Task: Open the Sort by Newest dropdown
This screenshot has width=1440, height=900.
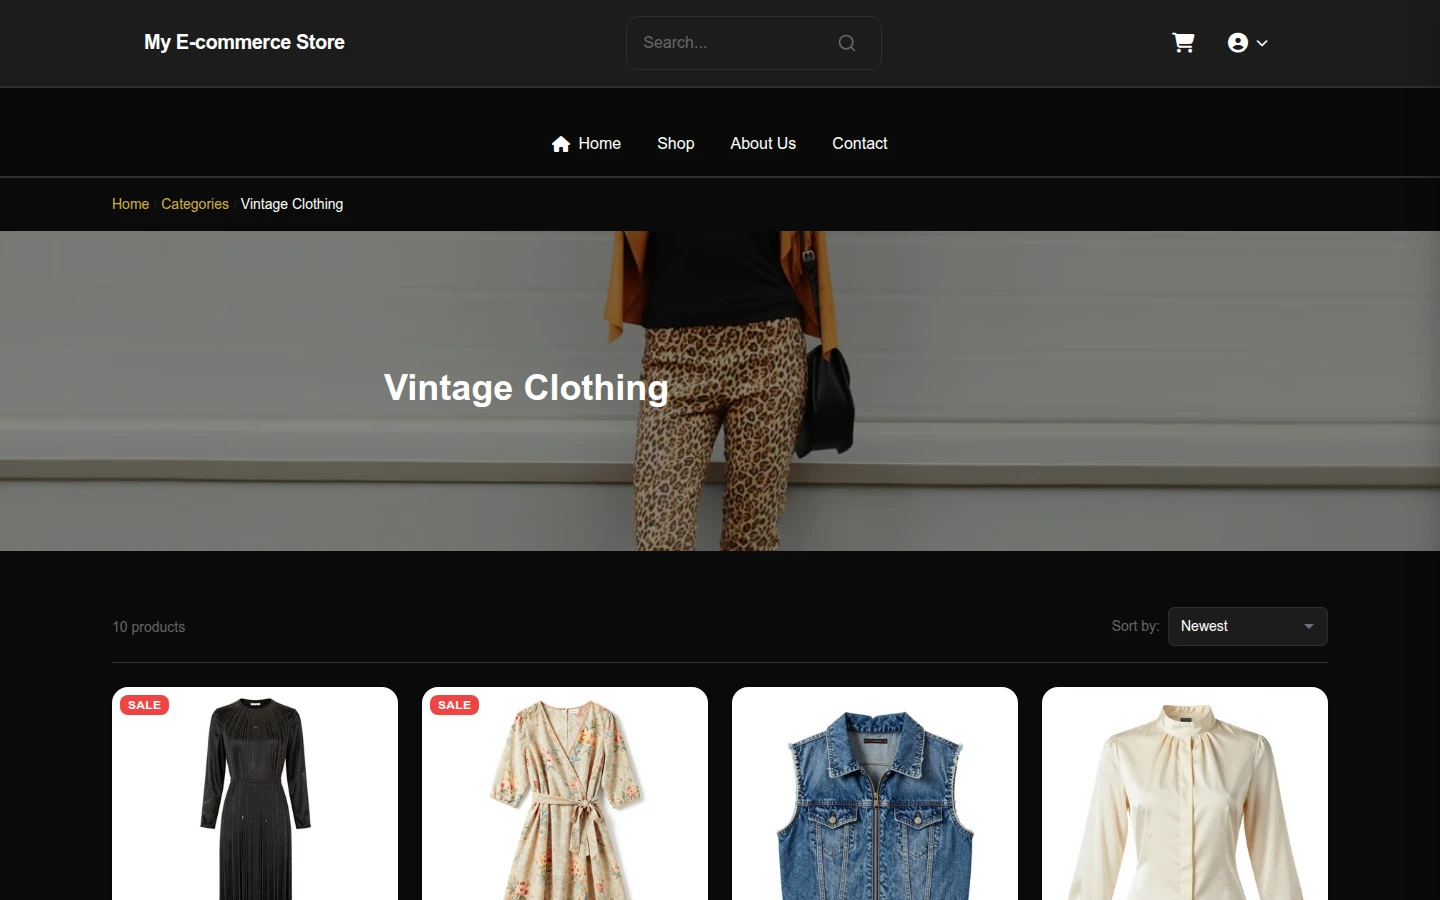Action: coord(1248,626)
